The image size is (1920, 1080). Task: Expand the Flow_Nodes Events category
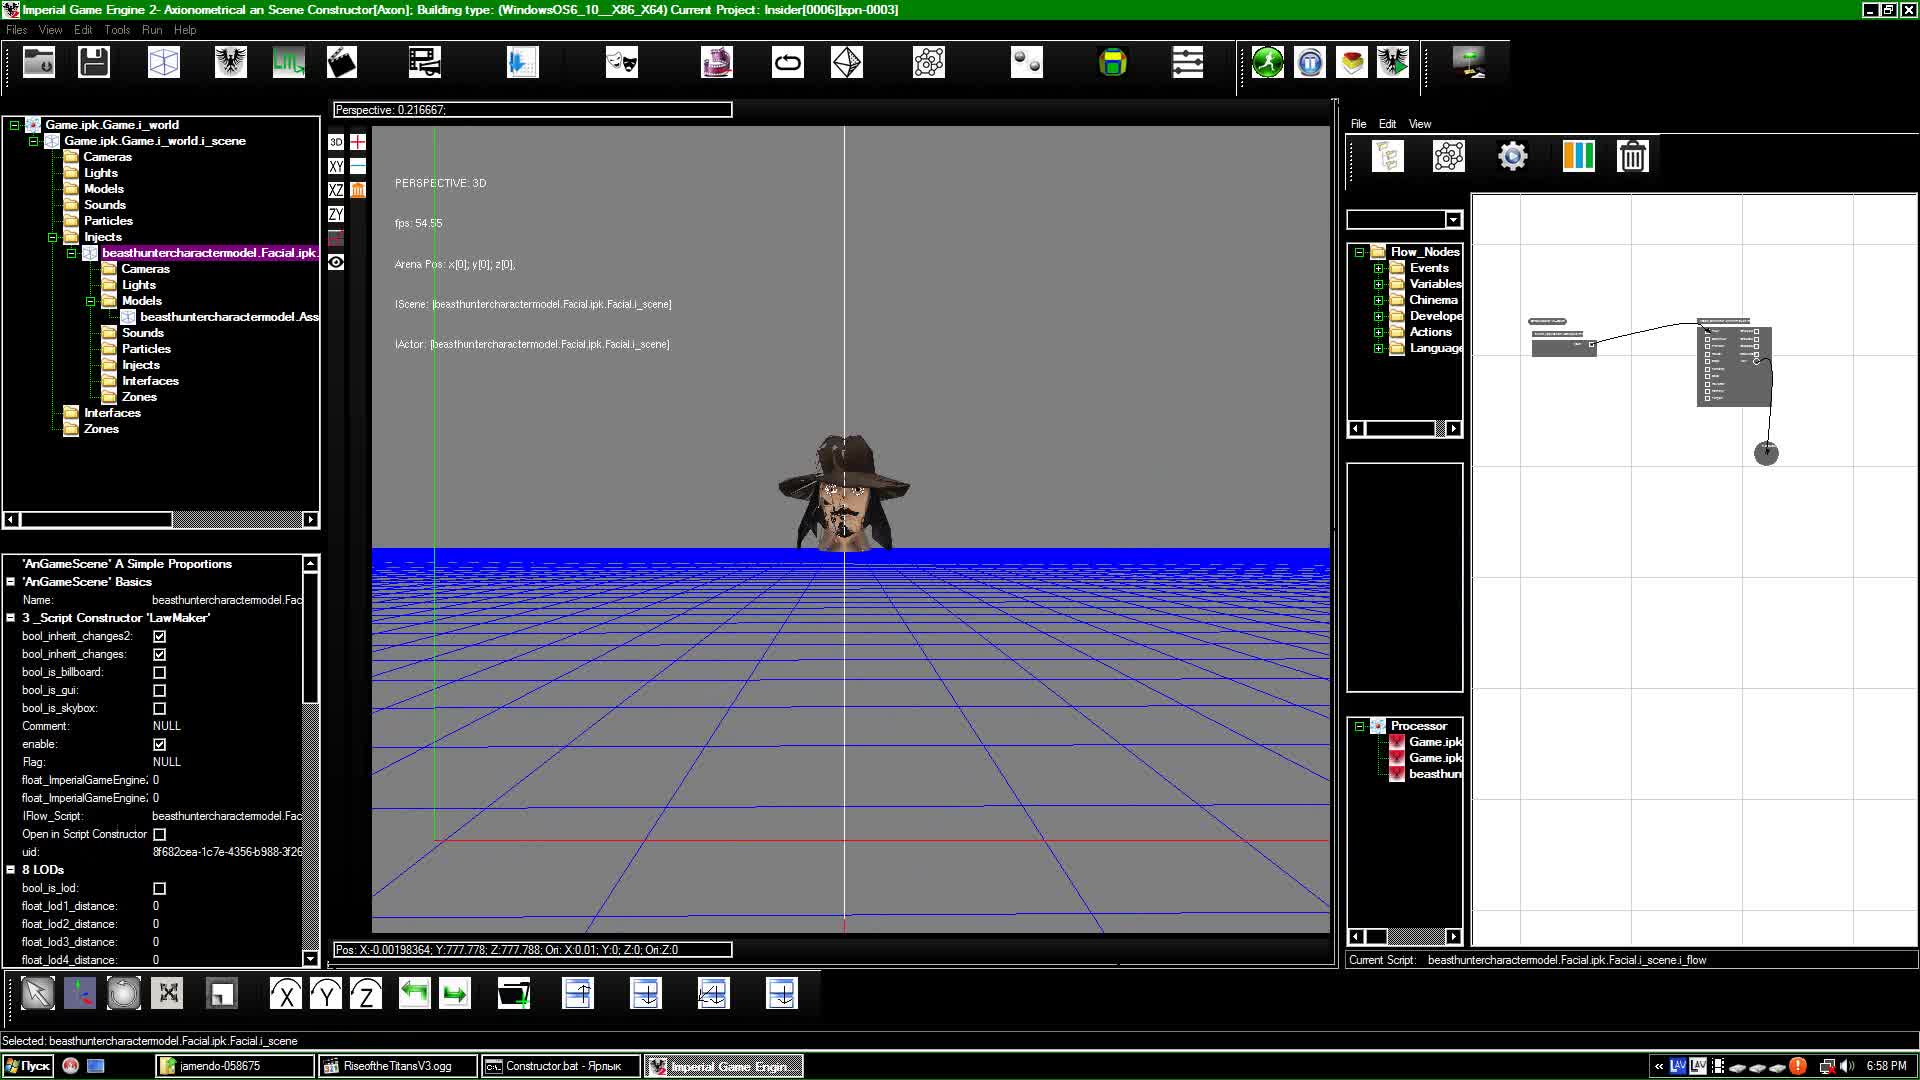click(1379, 268)
